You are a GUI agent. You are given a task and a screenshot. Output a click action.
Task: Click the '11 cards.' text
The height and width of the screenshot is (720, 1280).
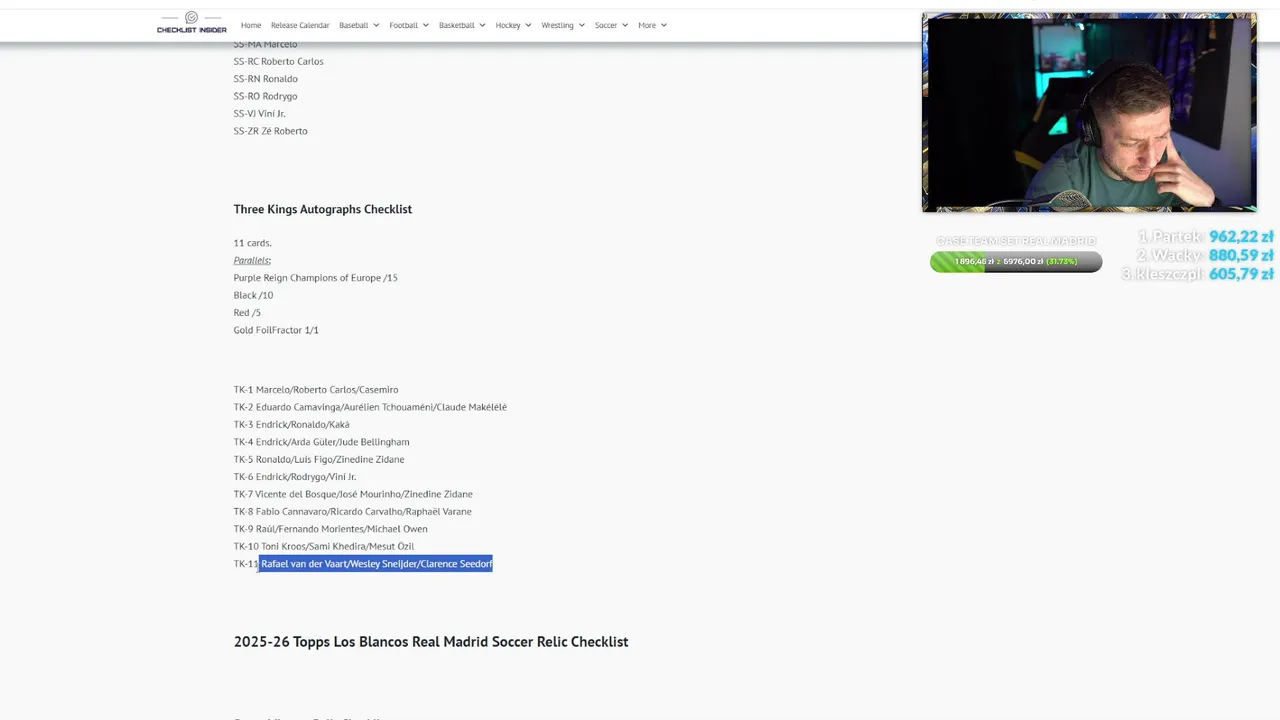point(253,243)
